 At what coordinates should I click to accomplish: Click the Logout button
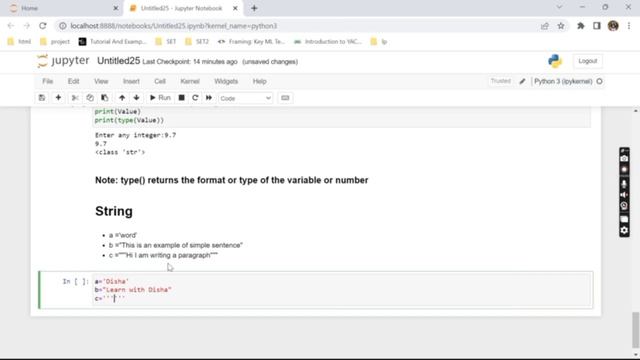587,61
